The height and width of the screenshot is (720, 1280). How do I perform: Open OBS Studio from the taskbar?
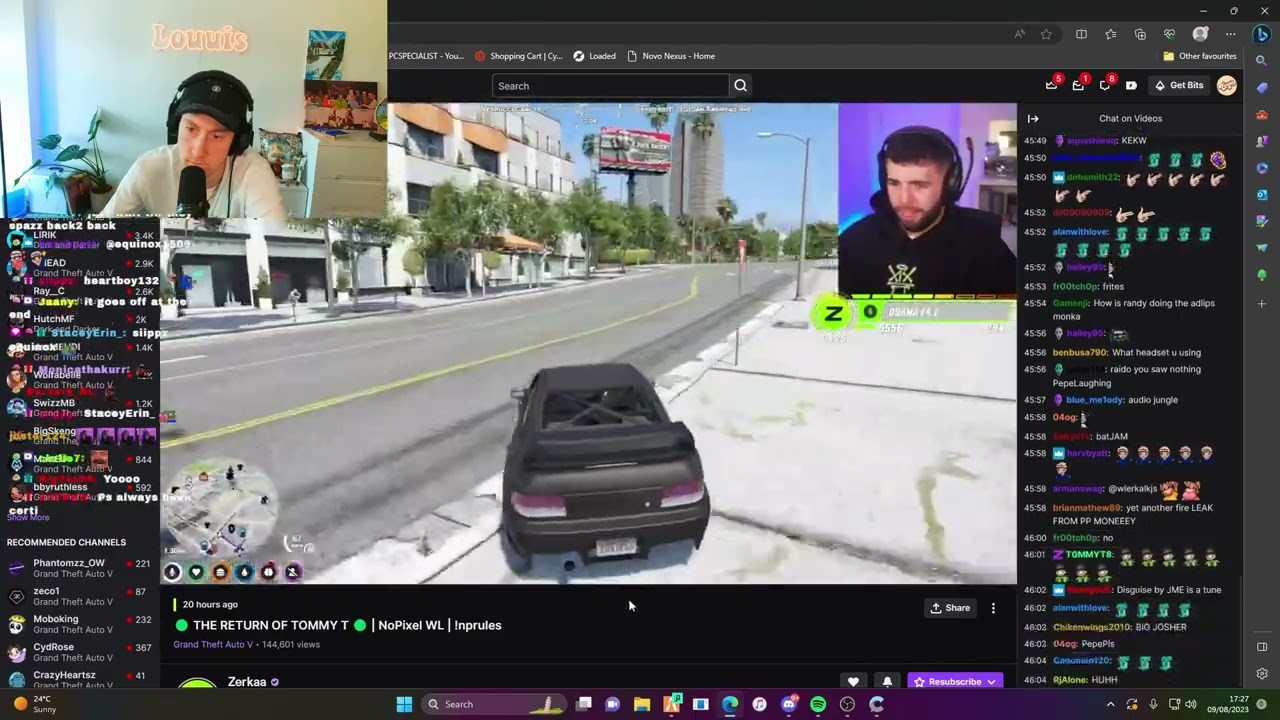point(847,704)
